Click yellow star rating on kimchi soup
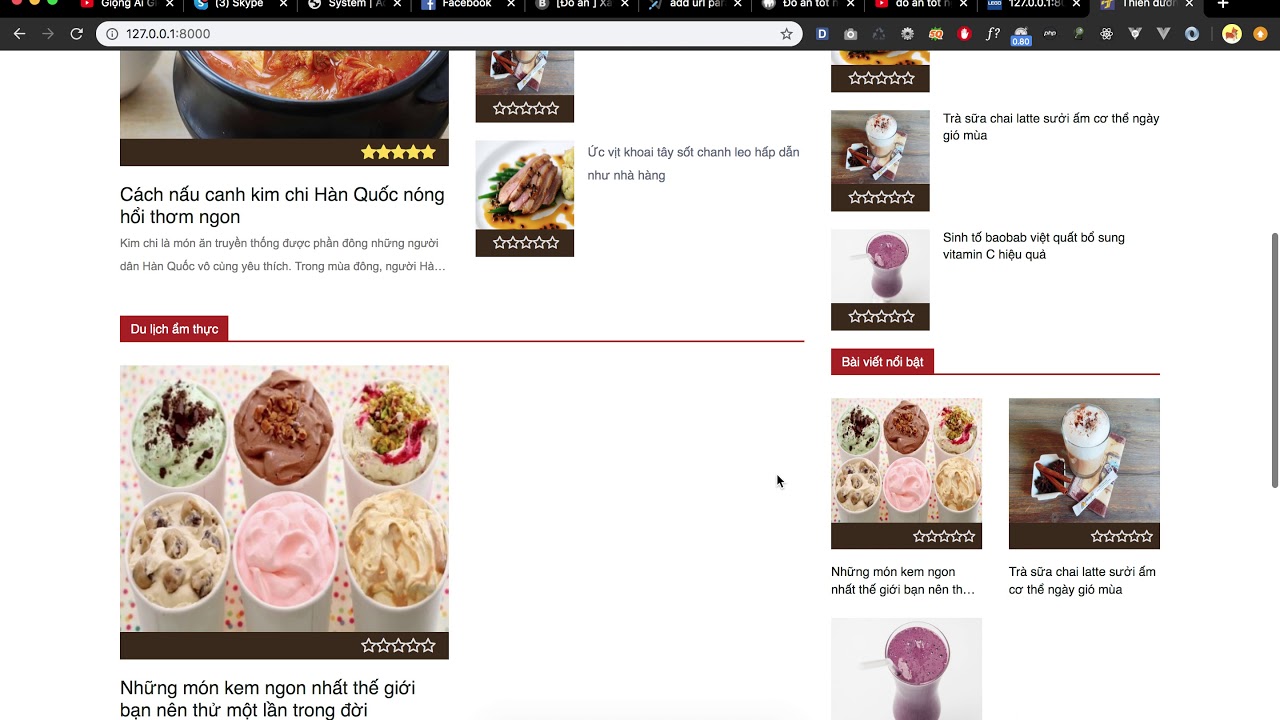This screenshot has height=720, width=1280. point(398,153)
